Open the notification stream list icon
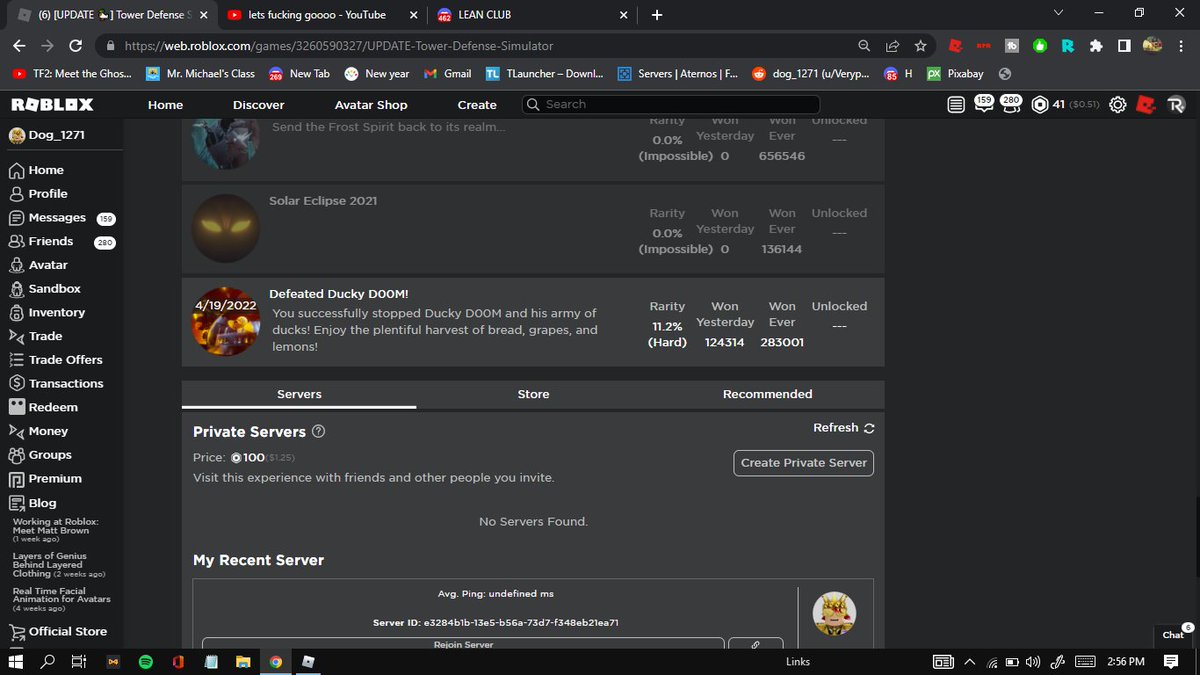Viewport: 1200px width, 675px height. click(x=956, y=105)
